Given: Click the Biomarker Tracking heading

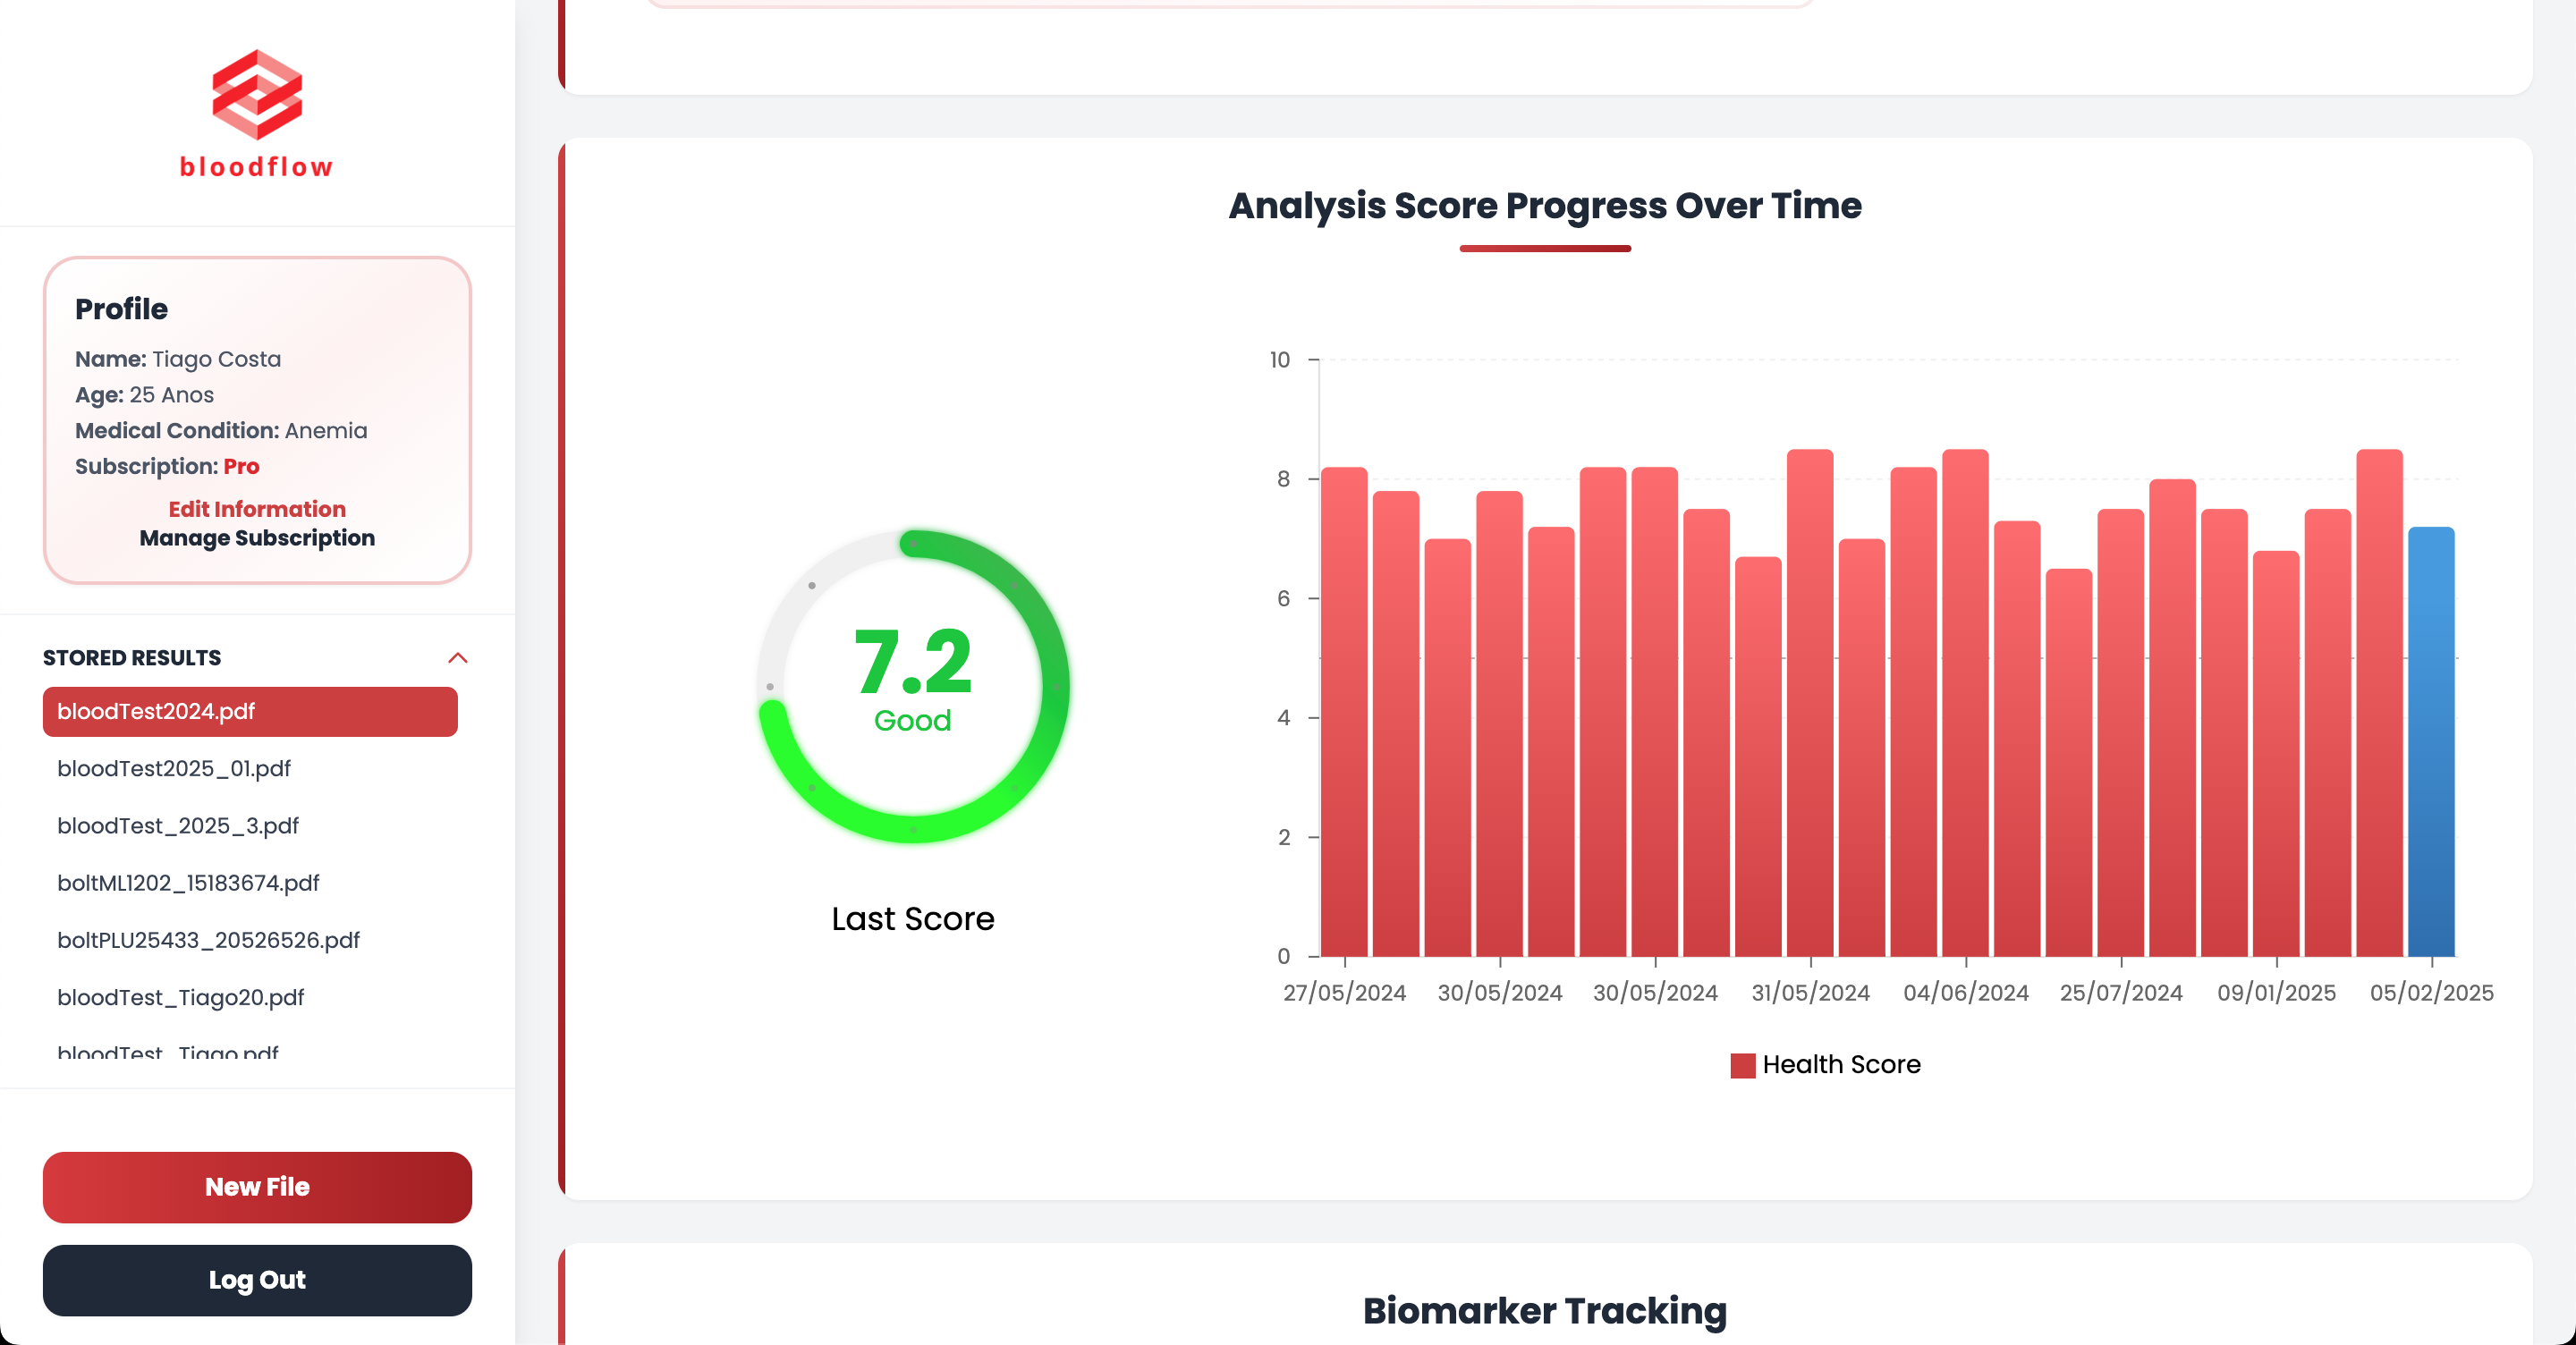Looking at the screenshot, I should 1545,1311.
